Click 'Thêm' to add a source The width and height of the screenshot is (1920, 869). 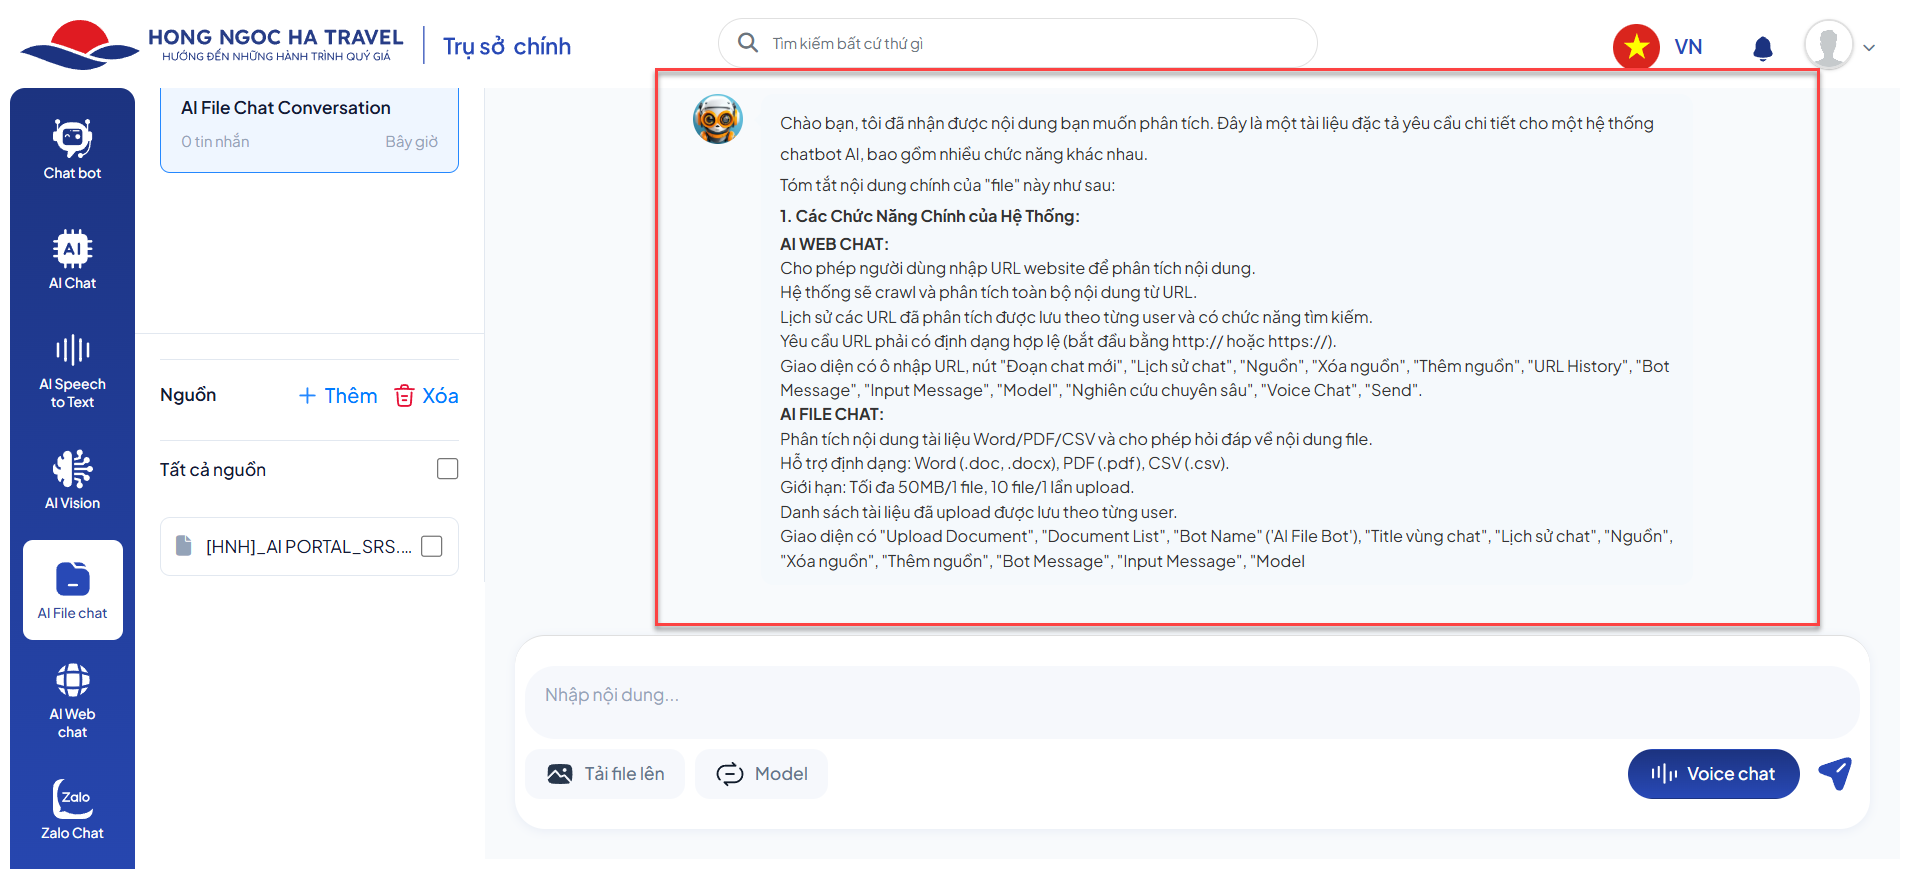click(338, 396)
